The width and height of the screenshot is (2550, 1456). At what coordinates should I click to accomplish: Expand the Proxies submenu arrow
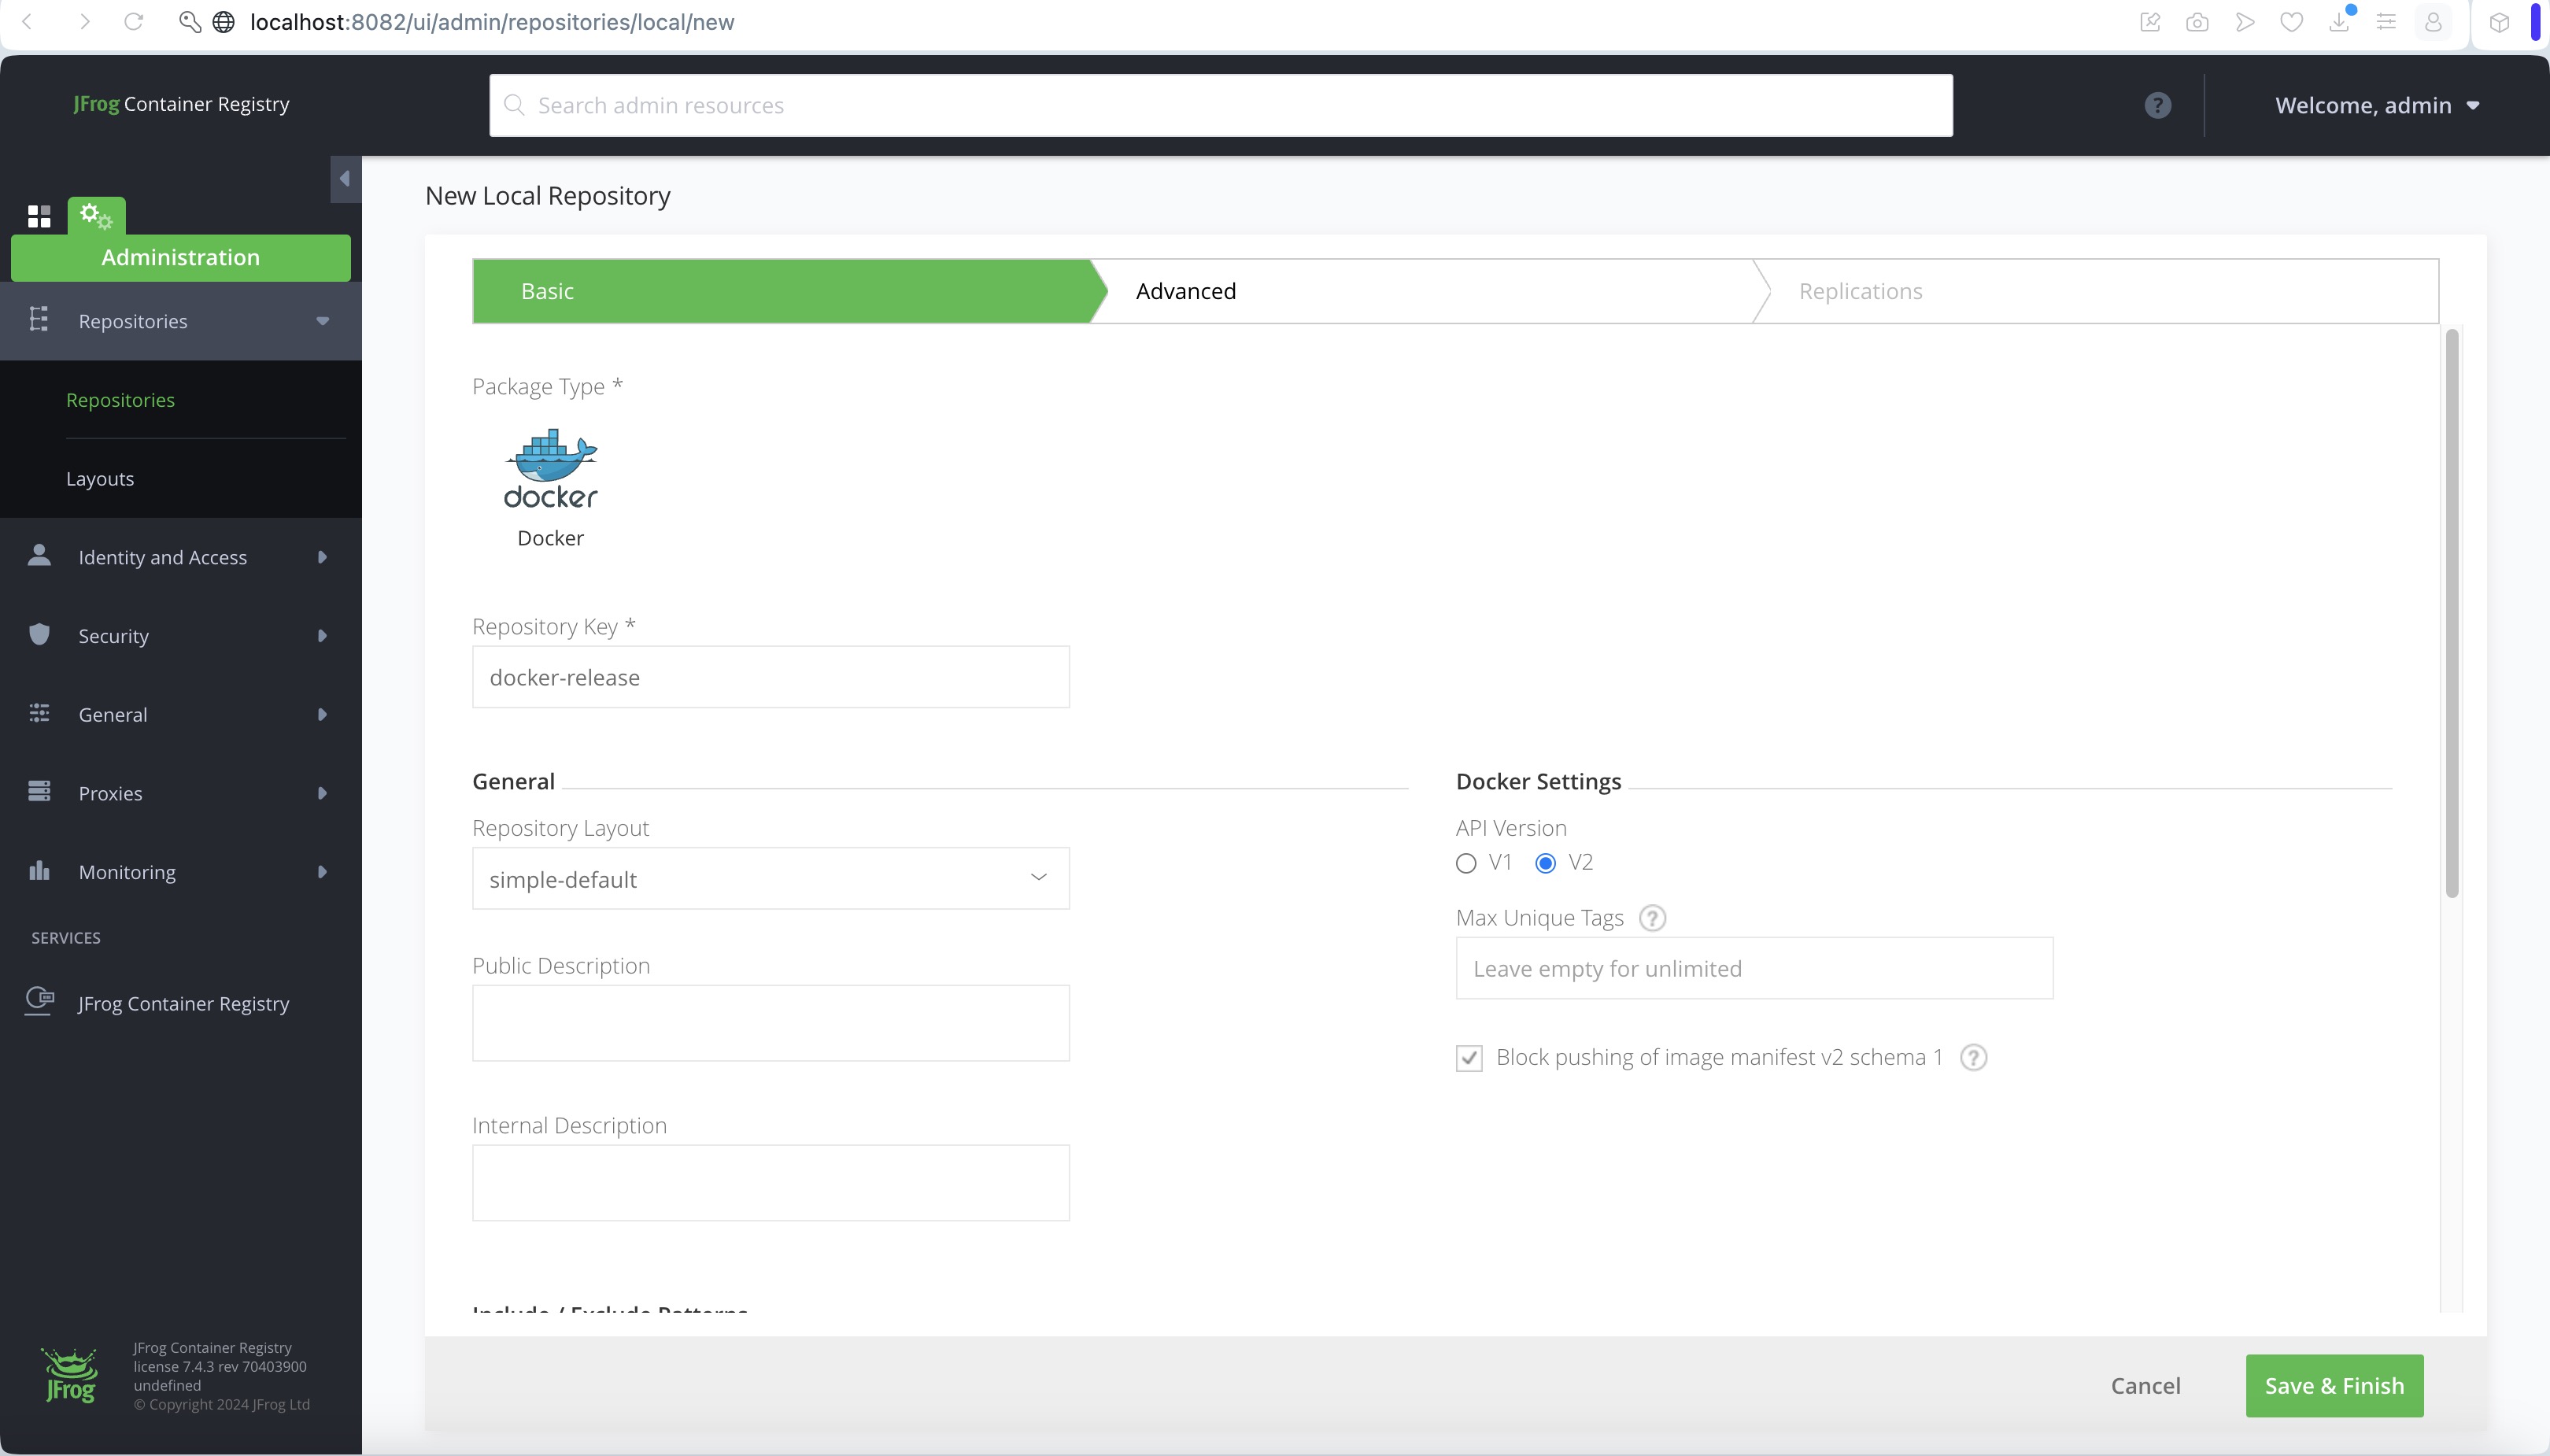[x=322, y=793]
